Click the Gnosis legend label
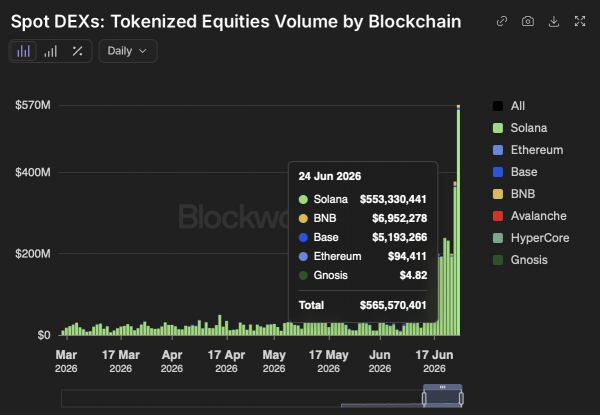Screen dimensions: 600x415 point(529,260)
